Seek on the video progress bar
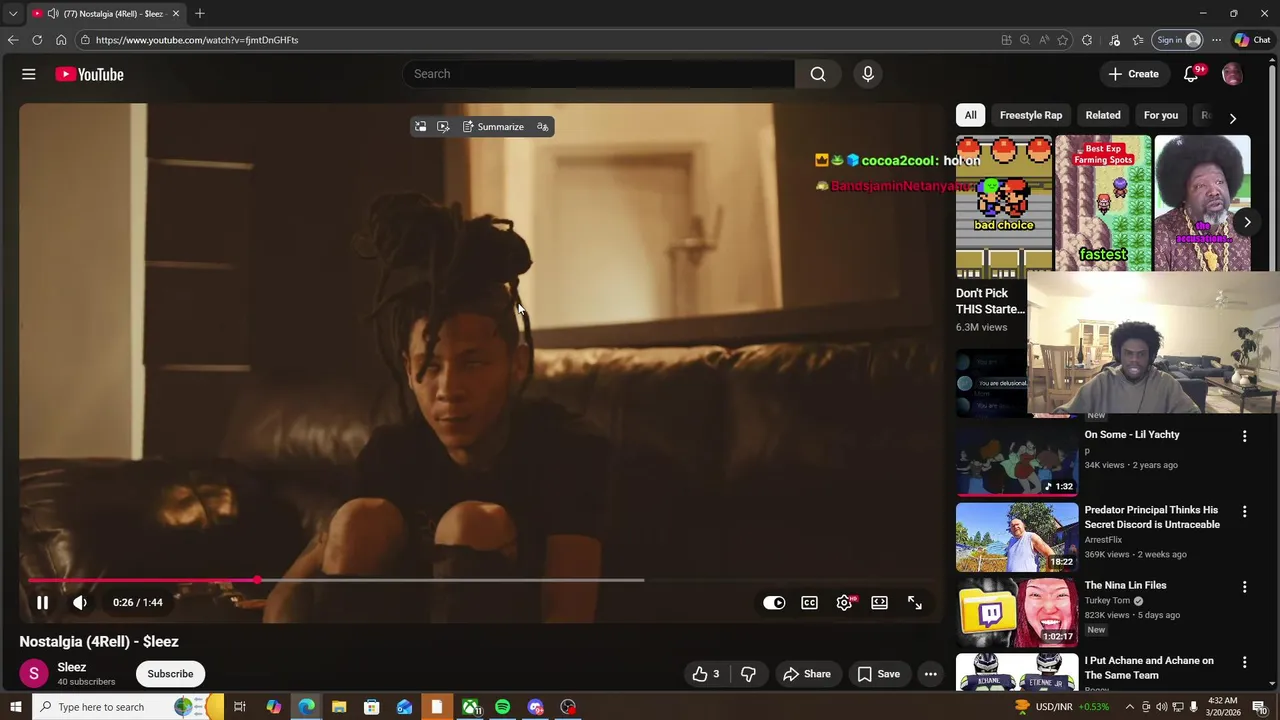This screenshot has width=1280, height=720. pyautogui.click(x=480, y=580)
